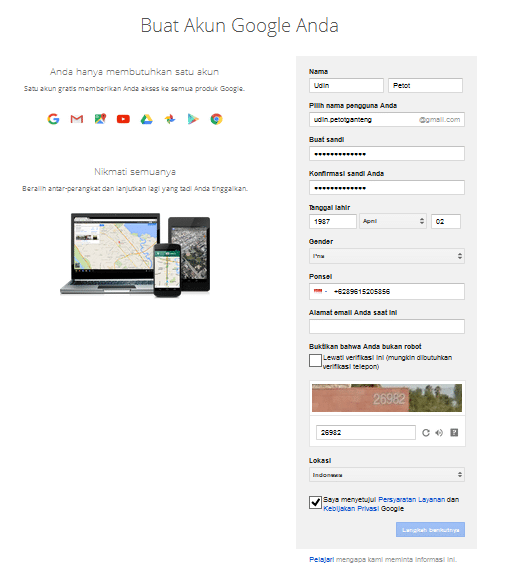Viewport: 524px width, 579px height.
Task: Click the username field udin.petotganteng
Action: tap(387, 120)
